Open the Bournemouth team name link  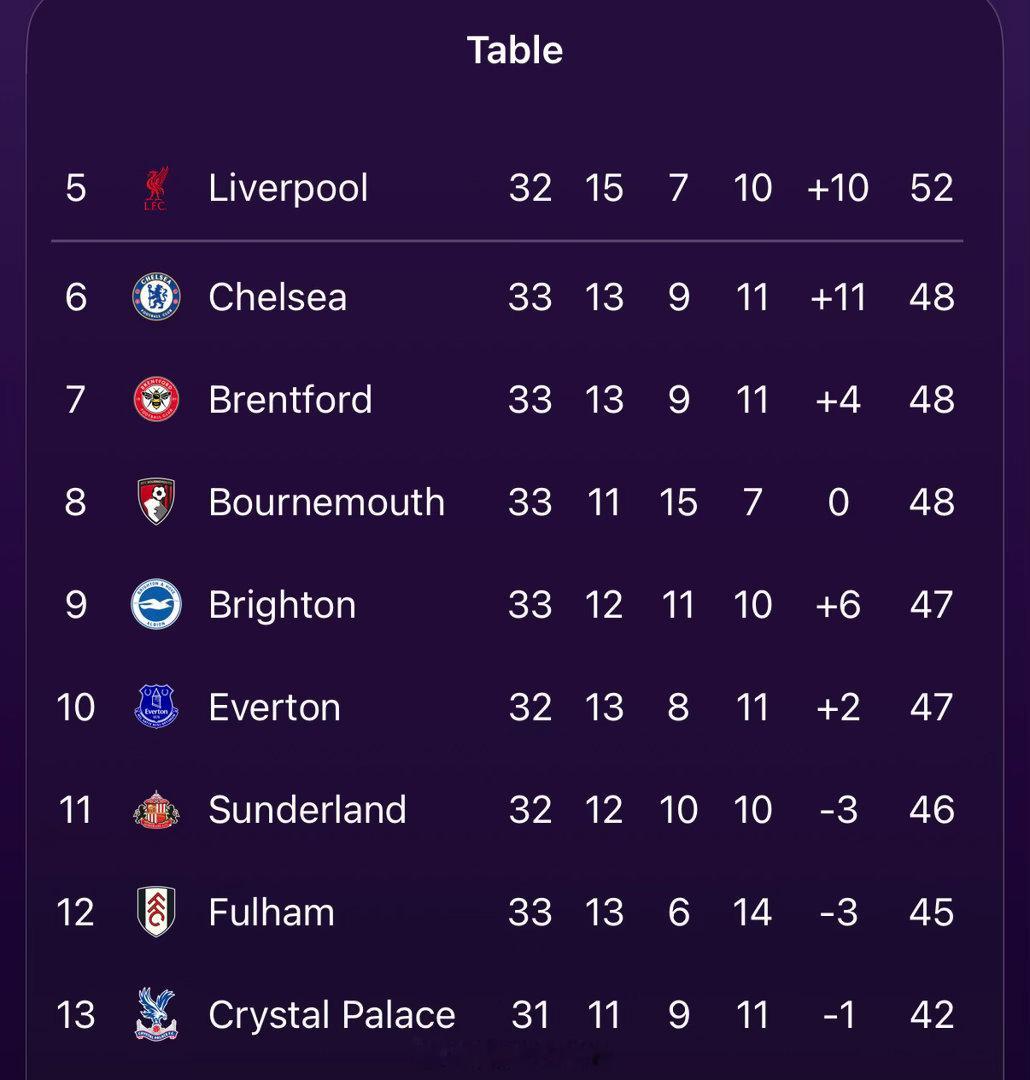coord(326,502)
